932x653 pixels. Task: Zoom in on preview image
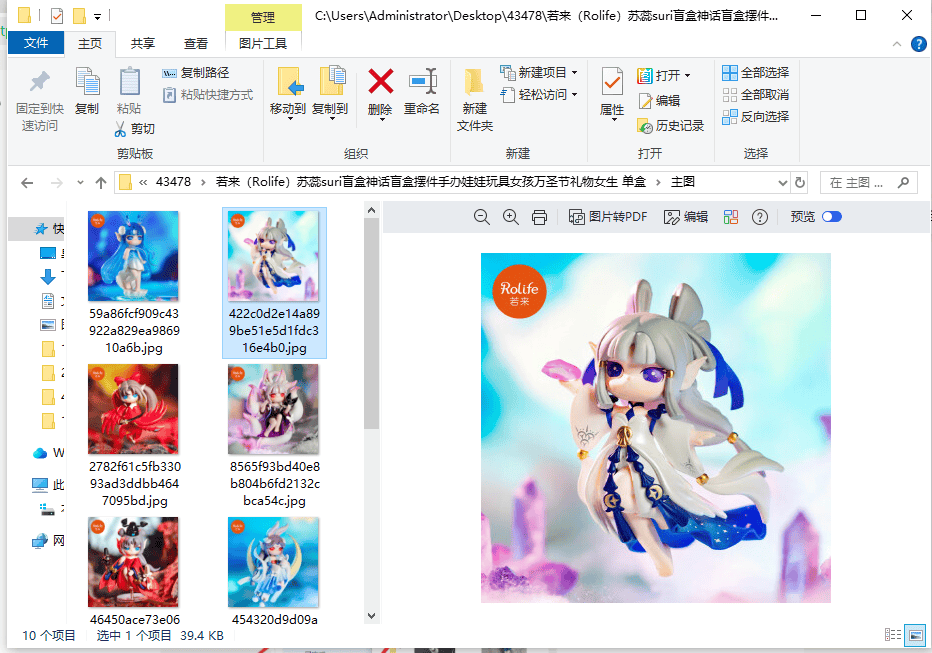coord(511,217)
